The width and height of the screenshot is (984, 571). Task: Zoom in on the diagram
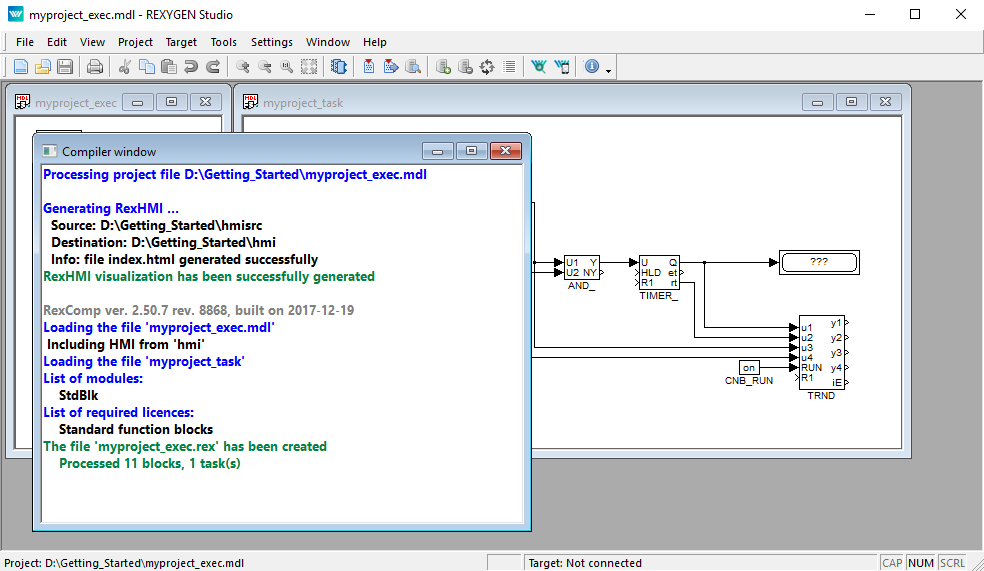pyautogui.click(x=242, y=67)
